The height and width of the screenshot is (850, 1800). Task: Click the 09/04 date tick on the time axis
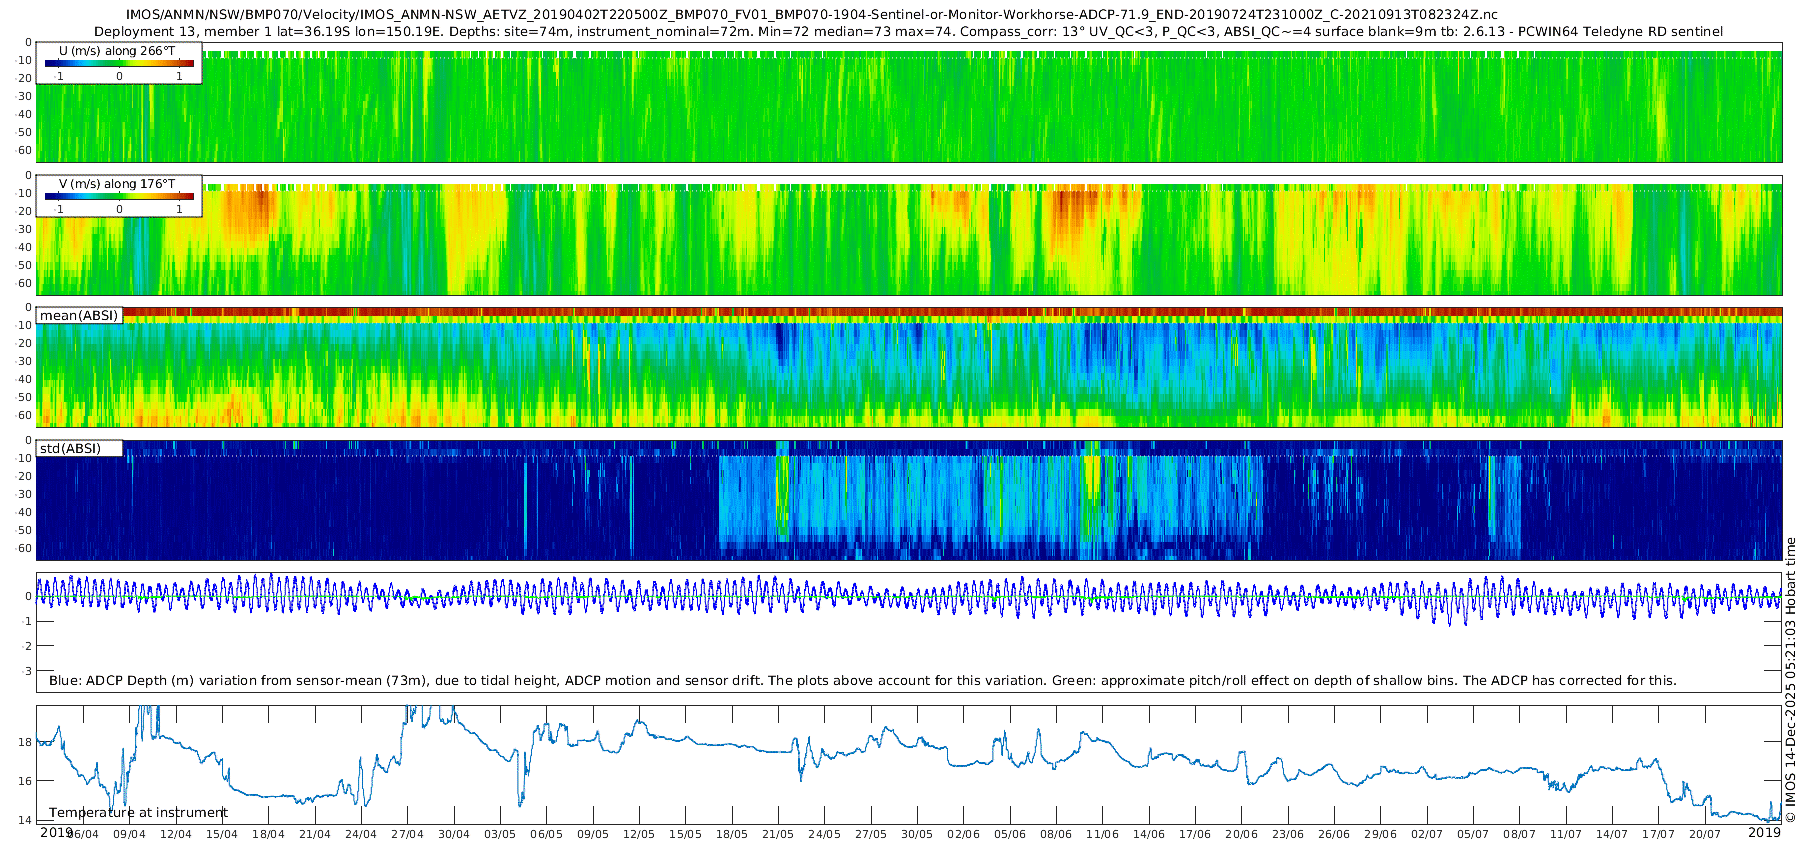(129, 835)
